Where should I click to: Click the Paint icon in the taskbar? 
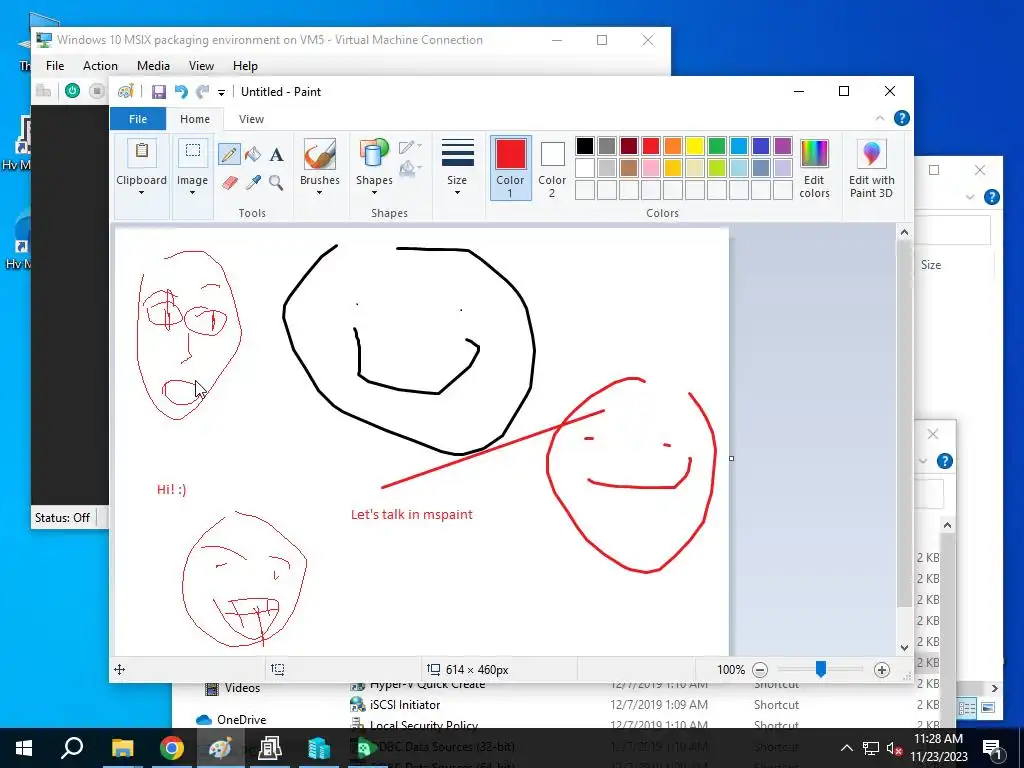(x=220, y=748)
